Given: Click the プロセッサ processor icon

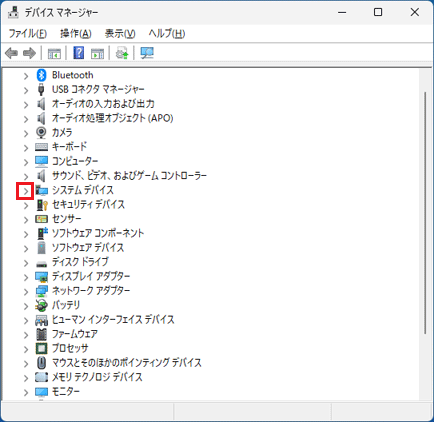Looking at the screenshot, I should tap(41, 349).
